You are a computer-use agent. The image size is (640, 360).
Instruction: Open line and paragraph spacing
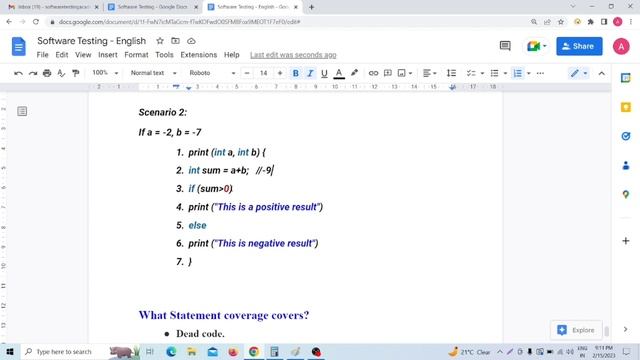click(451, 73)
